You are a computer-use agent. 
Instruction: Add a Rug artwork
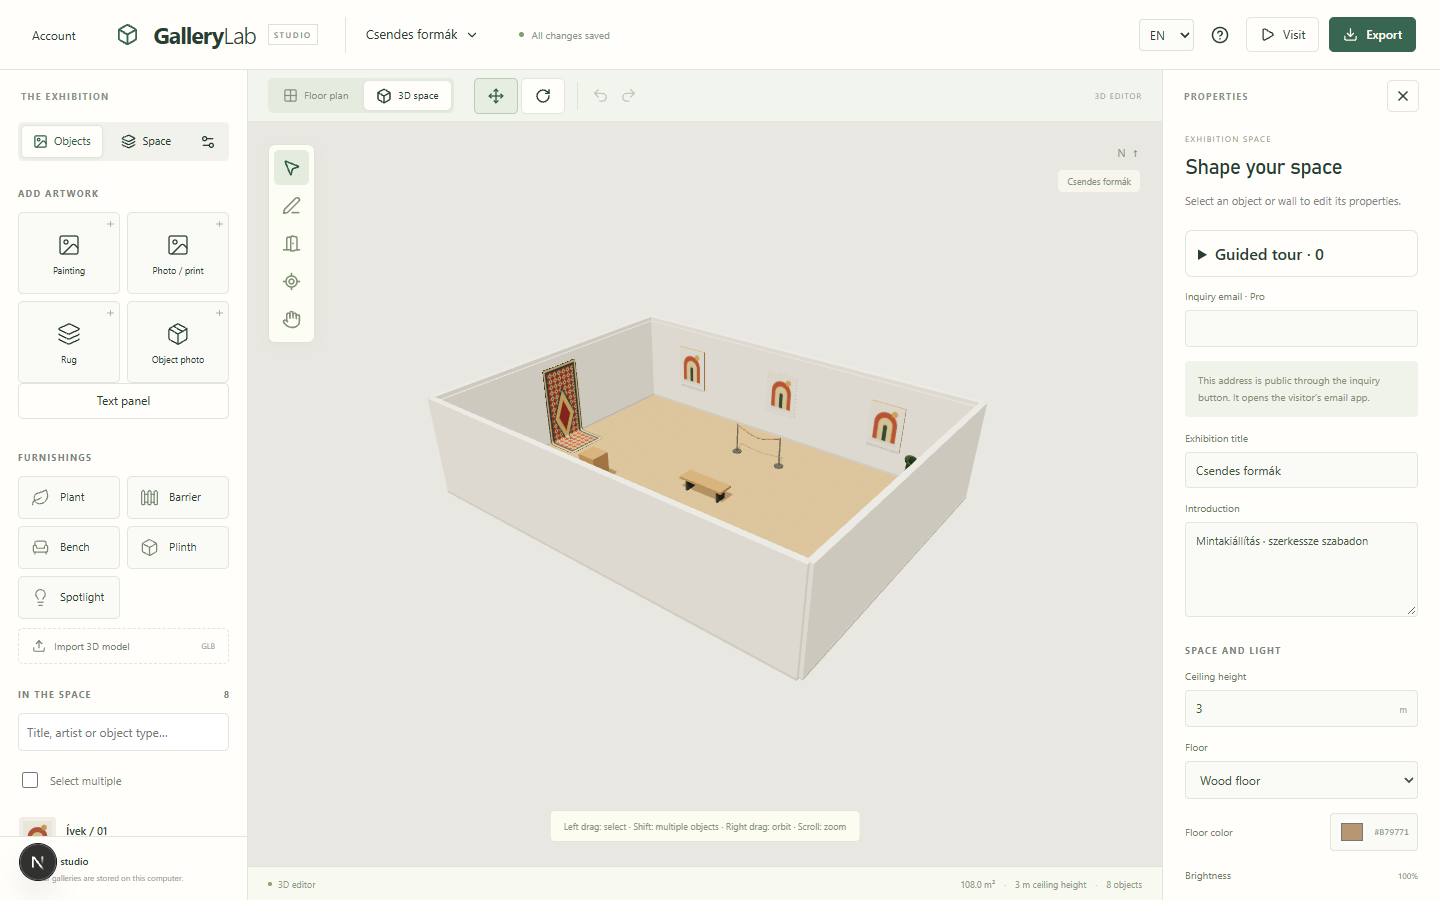click(x=69, y=342)
